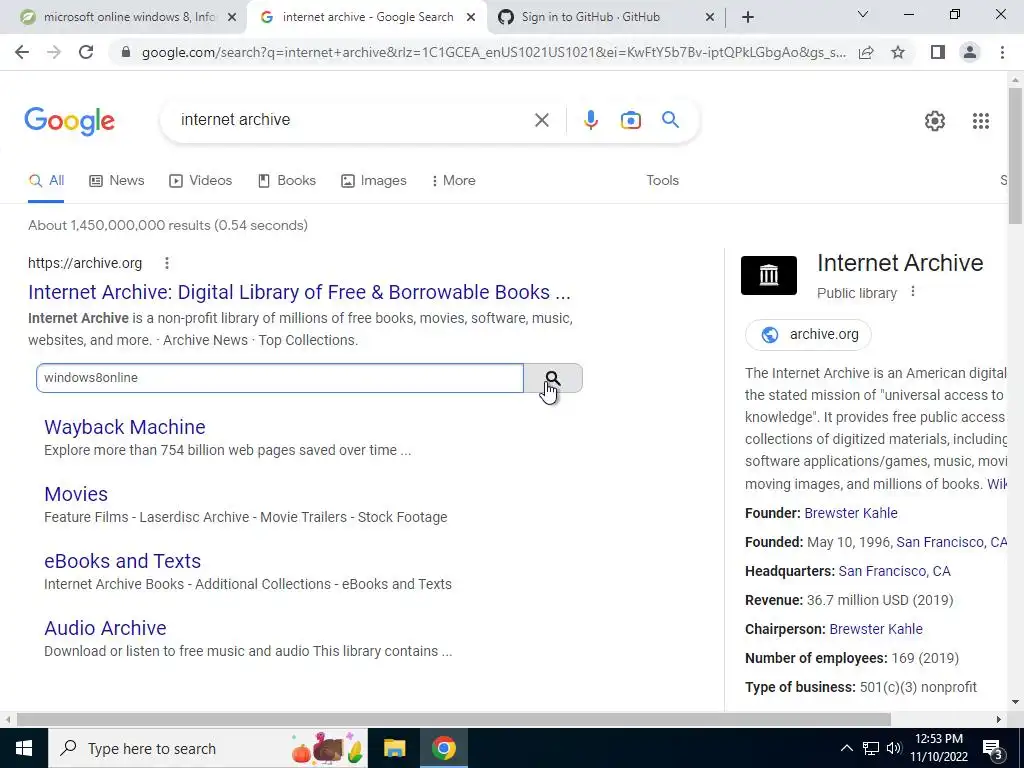Click the vertical scrollbar thumb

point(1016,155)
